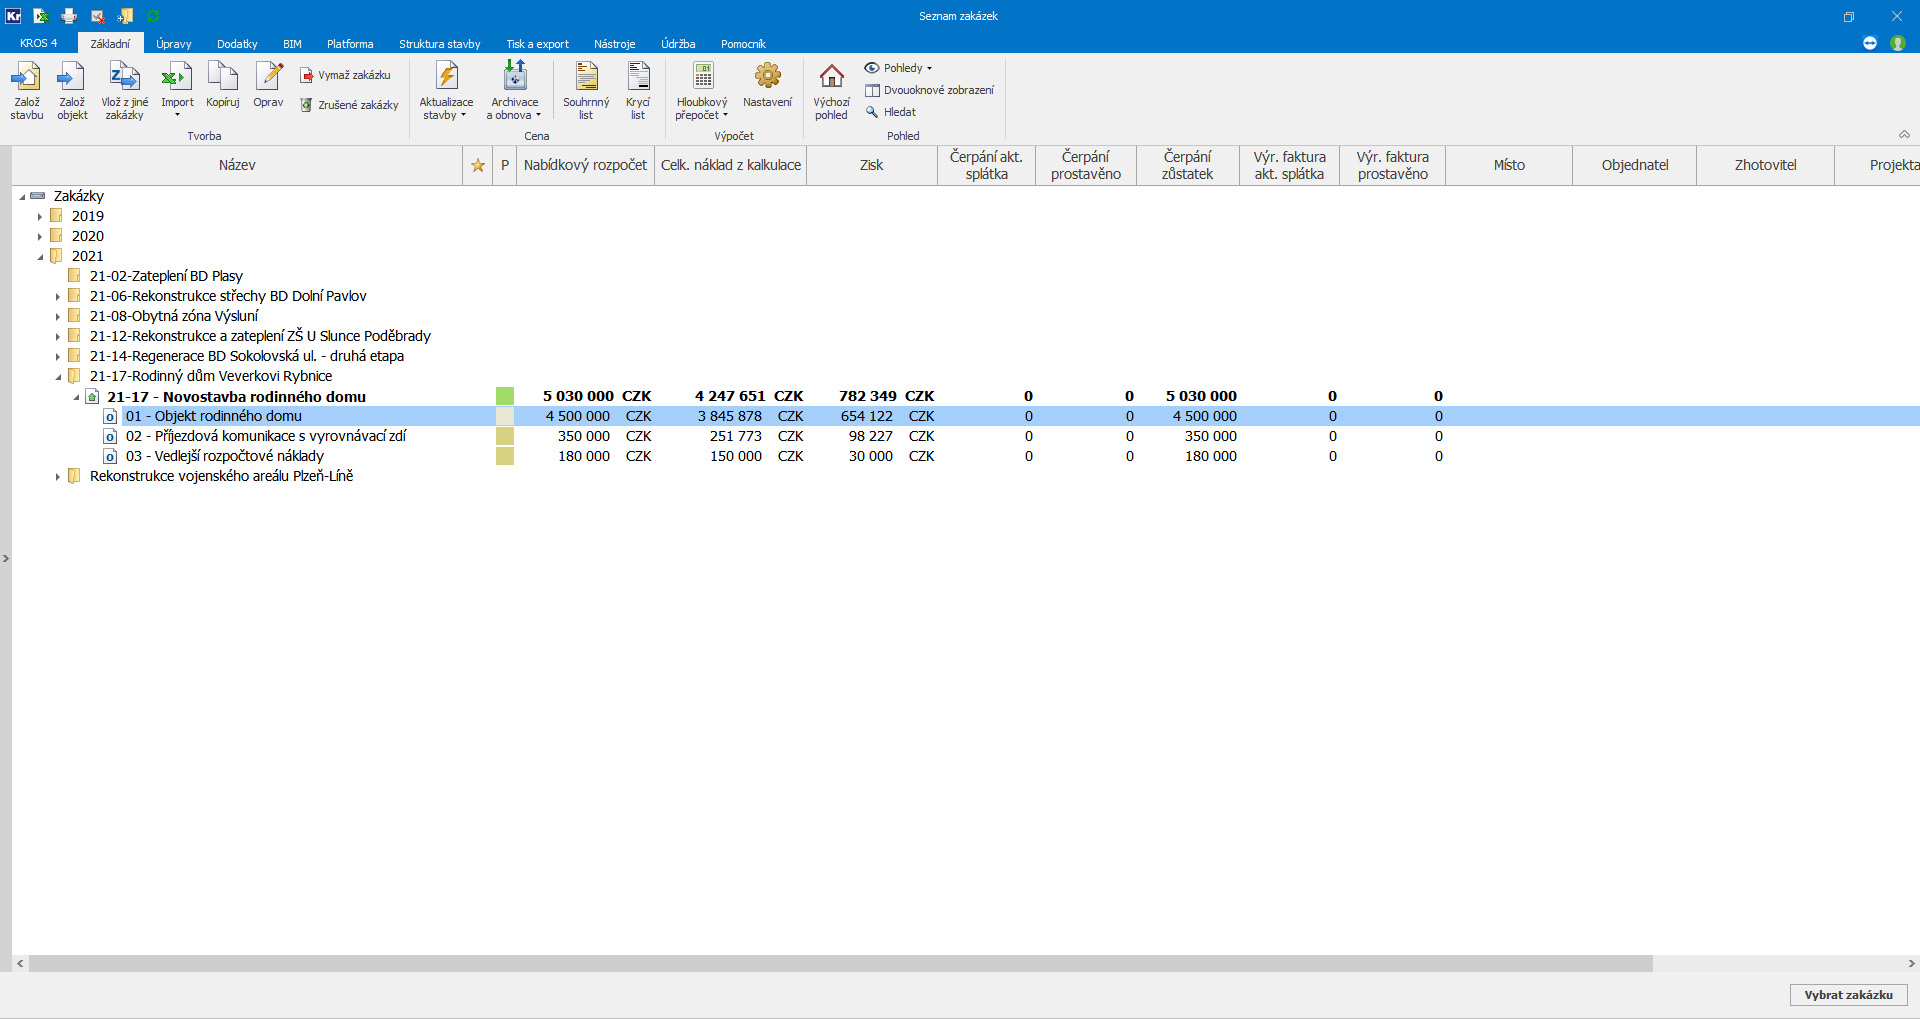Click the Výchozí pohled home icon
The height and width of the screenshot is (1019, 1920).
pos(831,78)
